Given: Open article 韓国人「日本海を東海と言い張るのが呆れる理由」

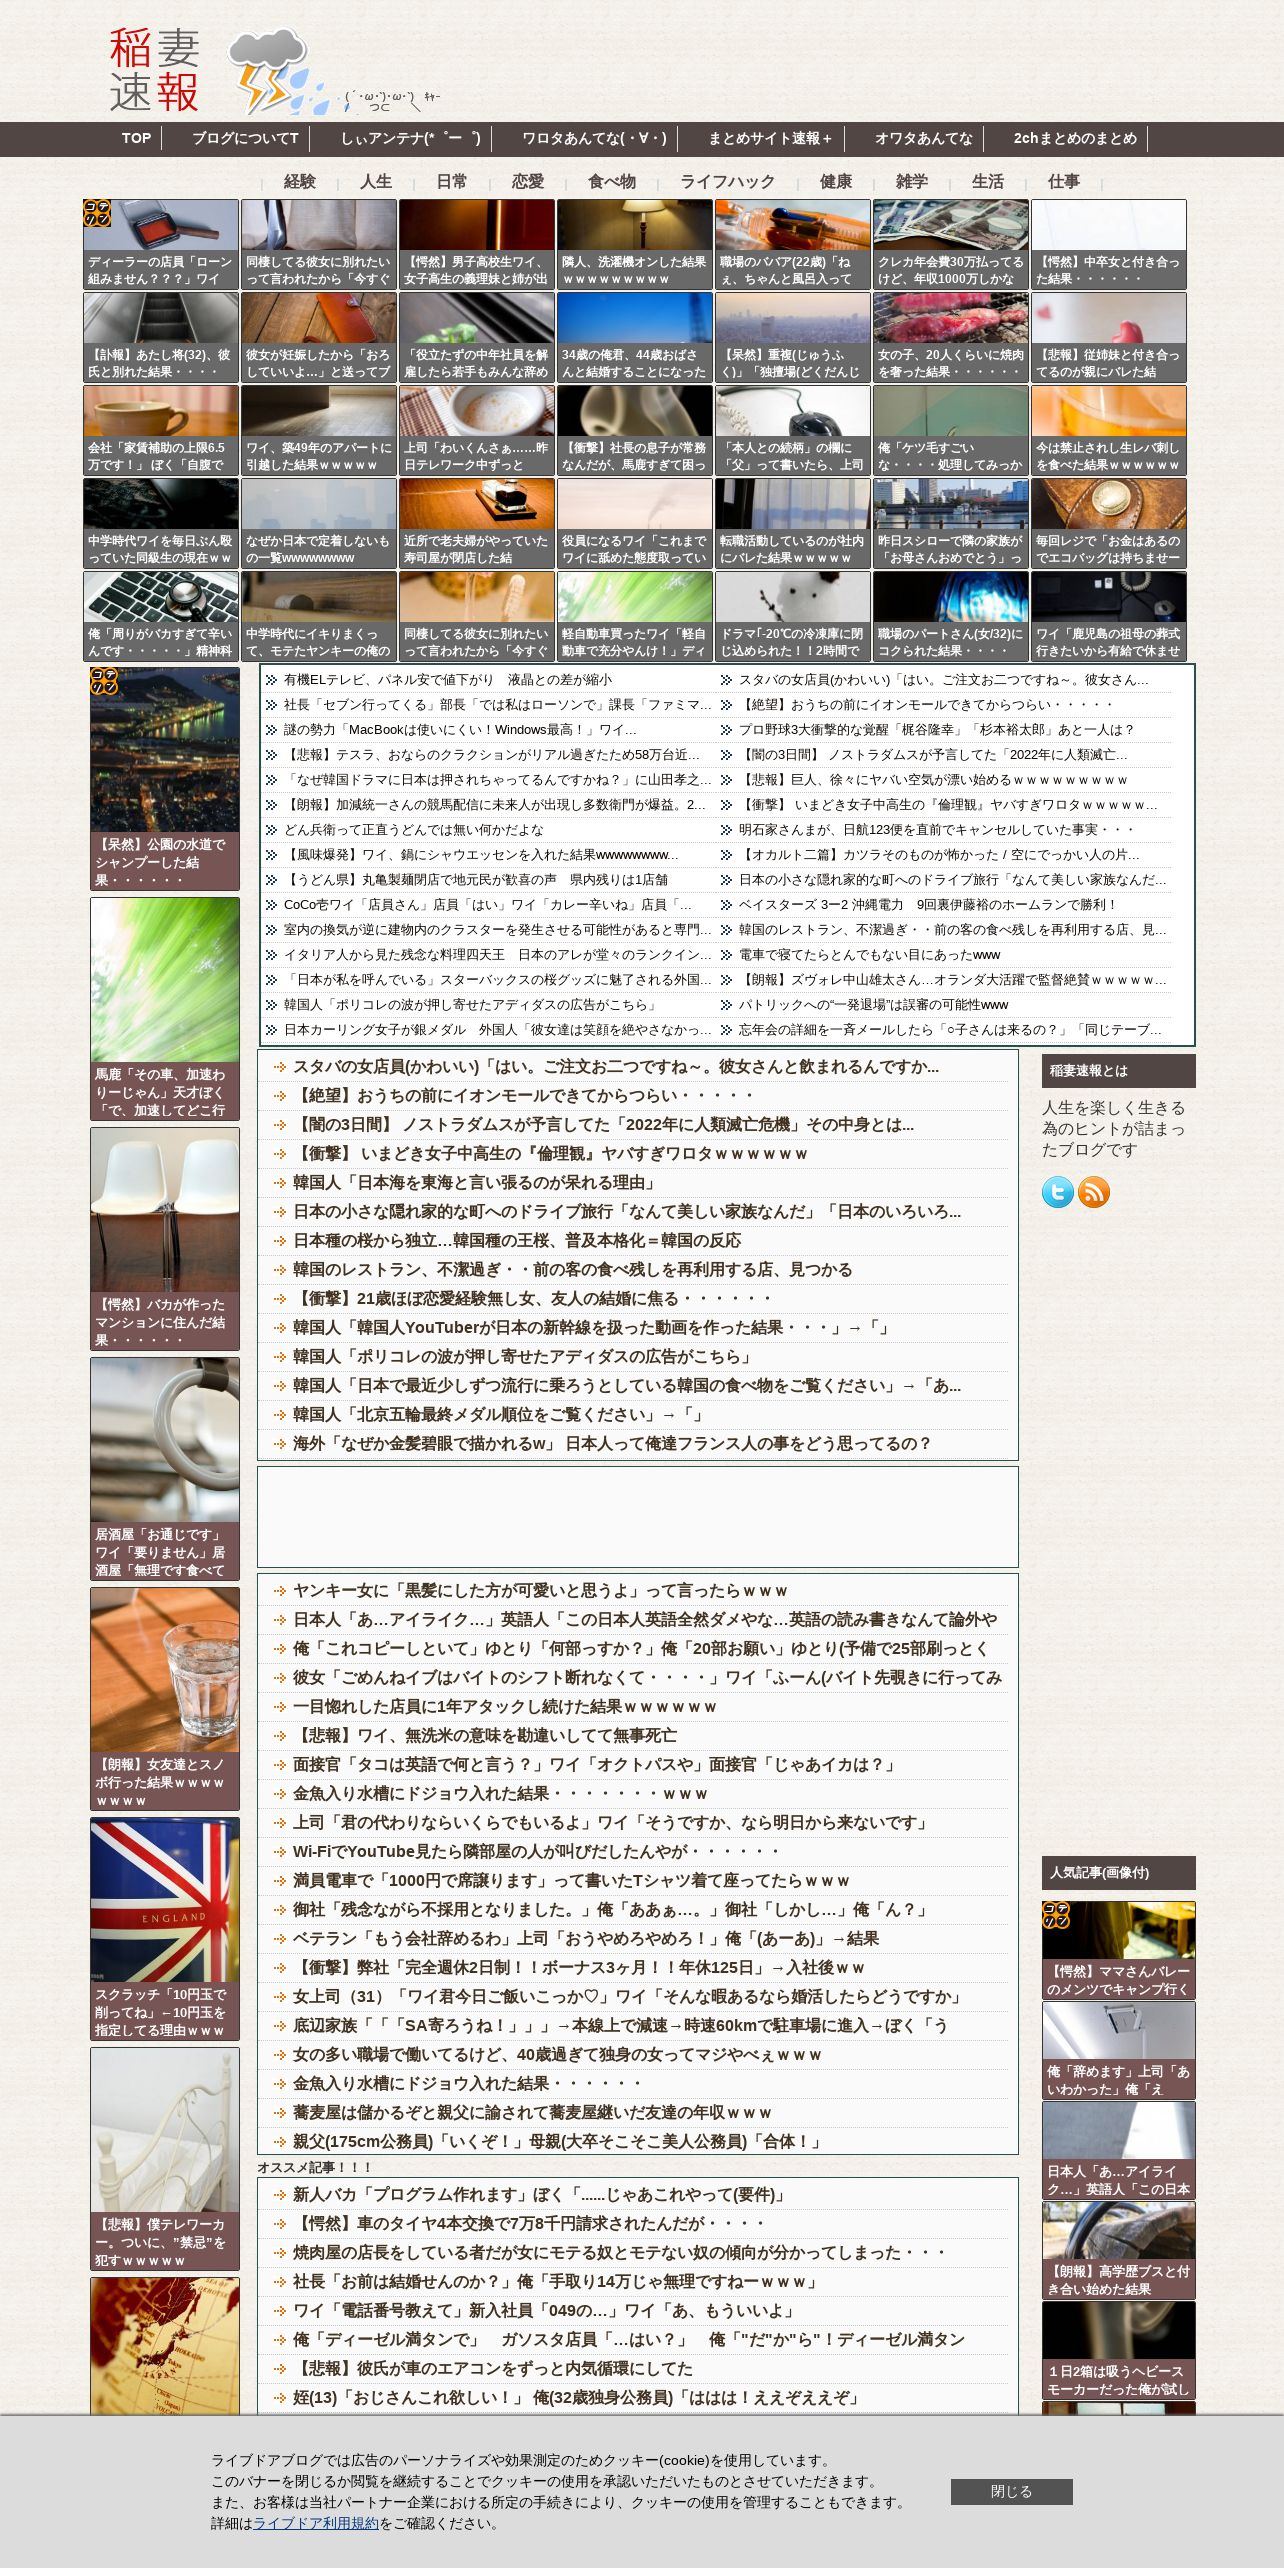Looking at the screenshot, I should pyautogui.click(x=475, y=1182).
